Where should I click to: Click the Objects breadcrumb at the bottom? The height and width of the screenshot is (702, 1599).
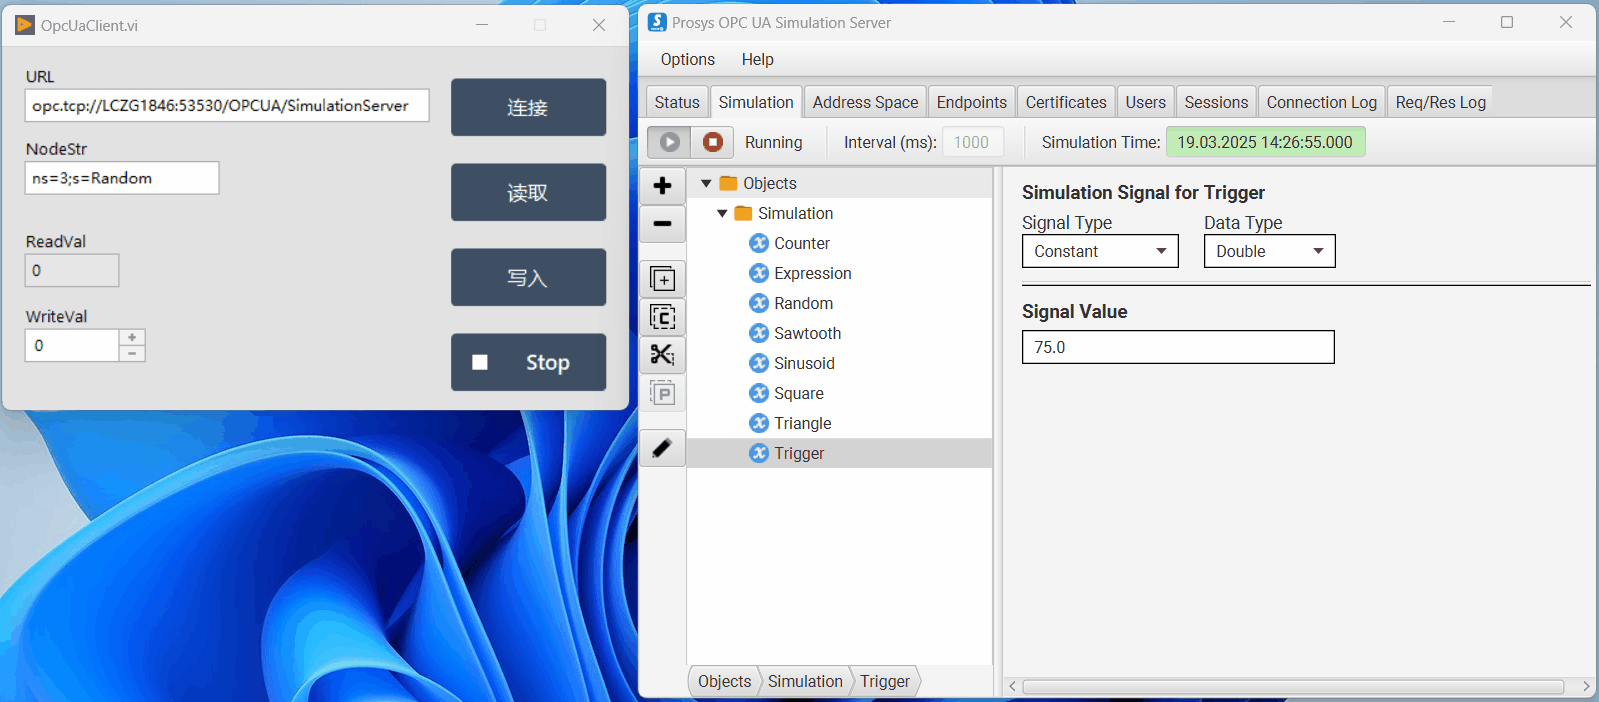point(724,681)
